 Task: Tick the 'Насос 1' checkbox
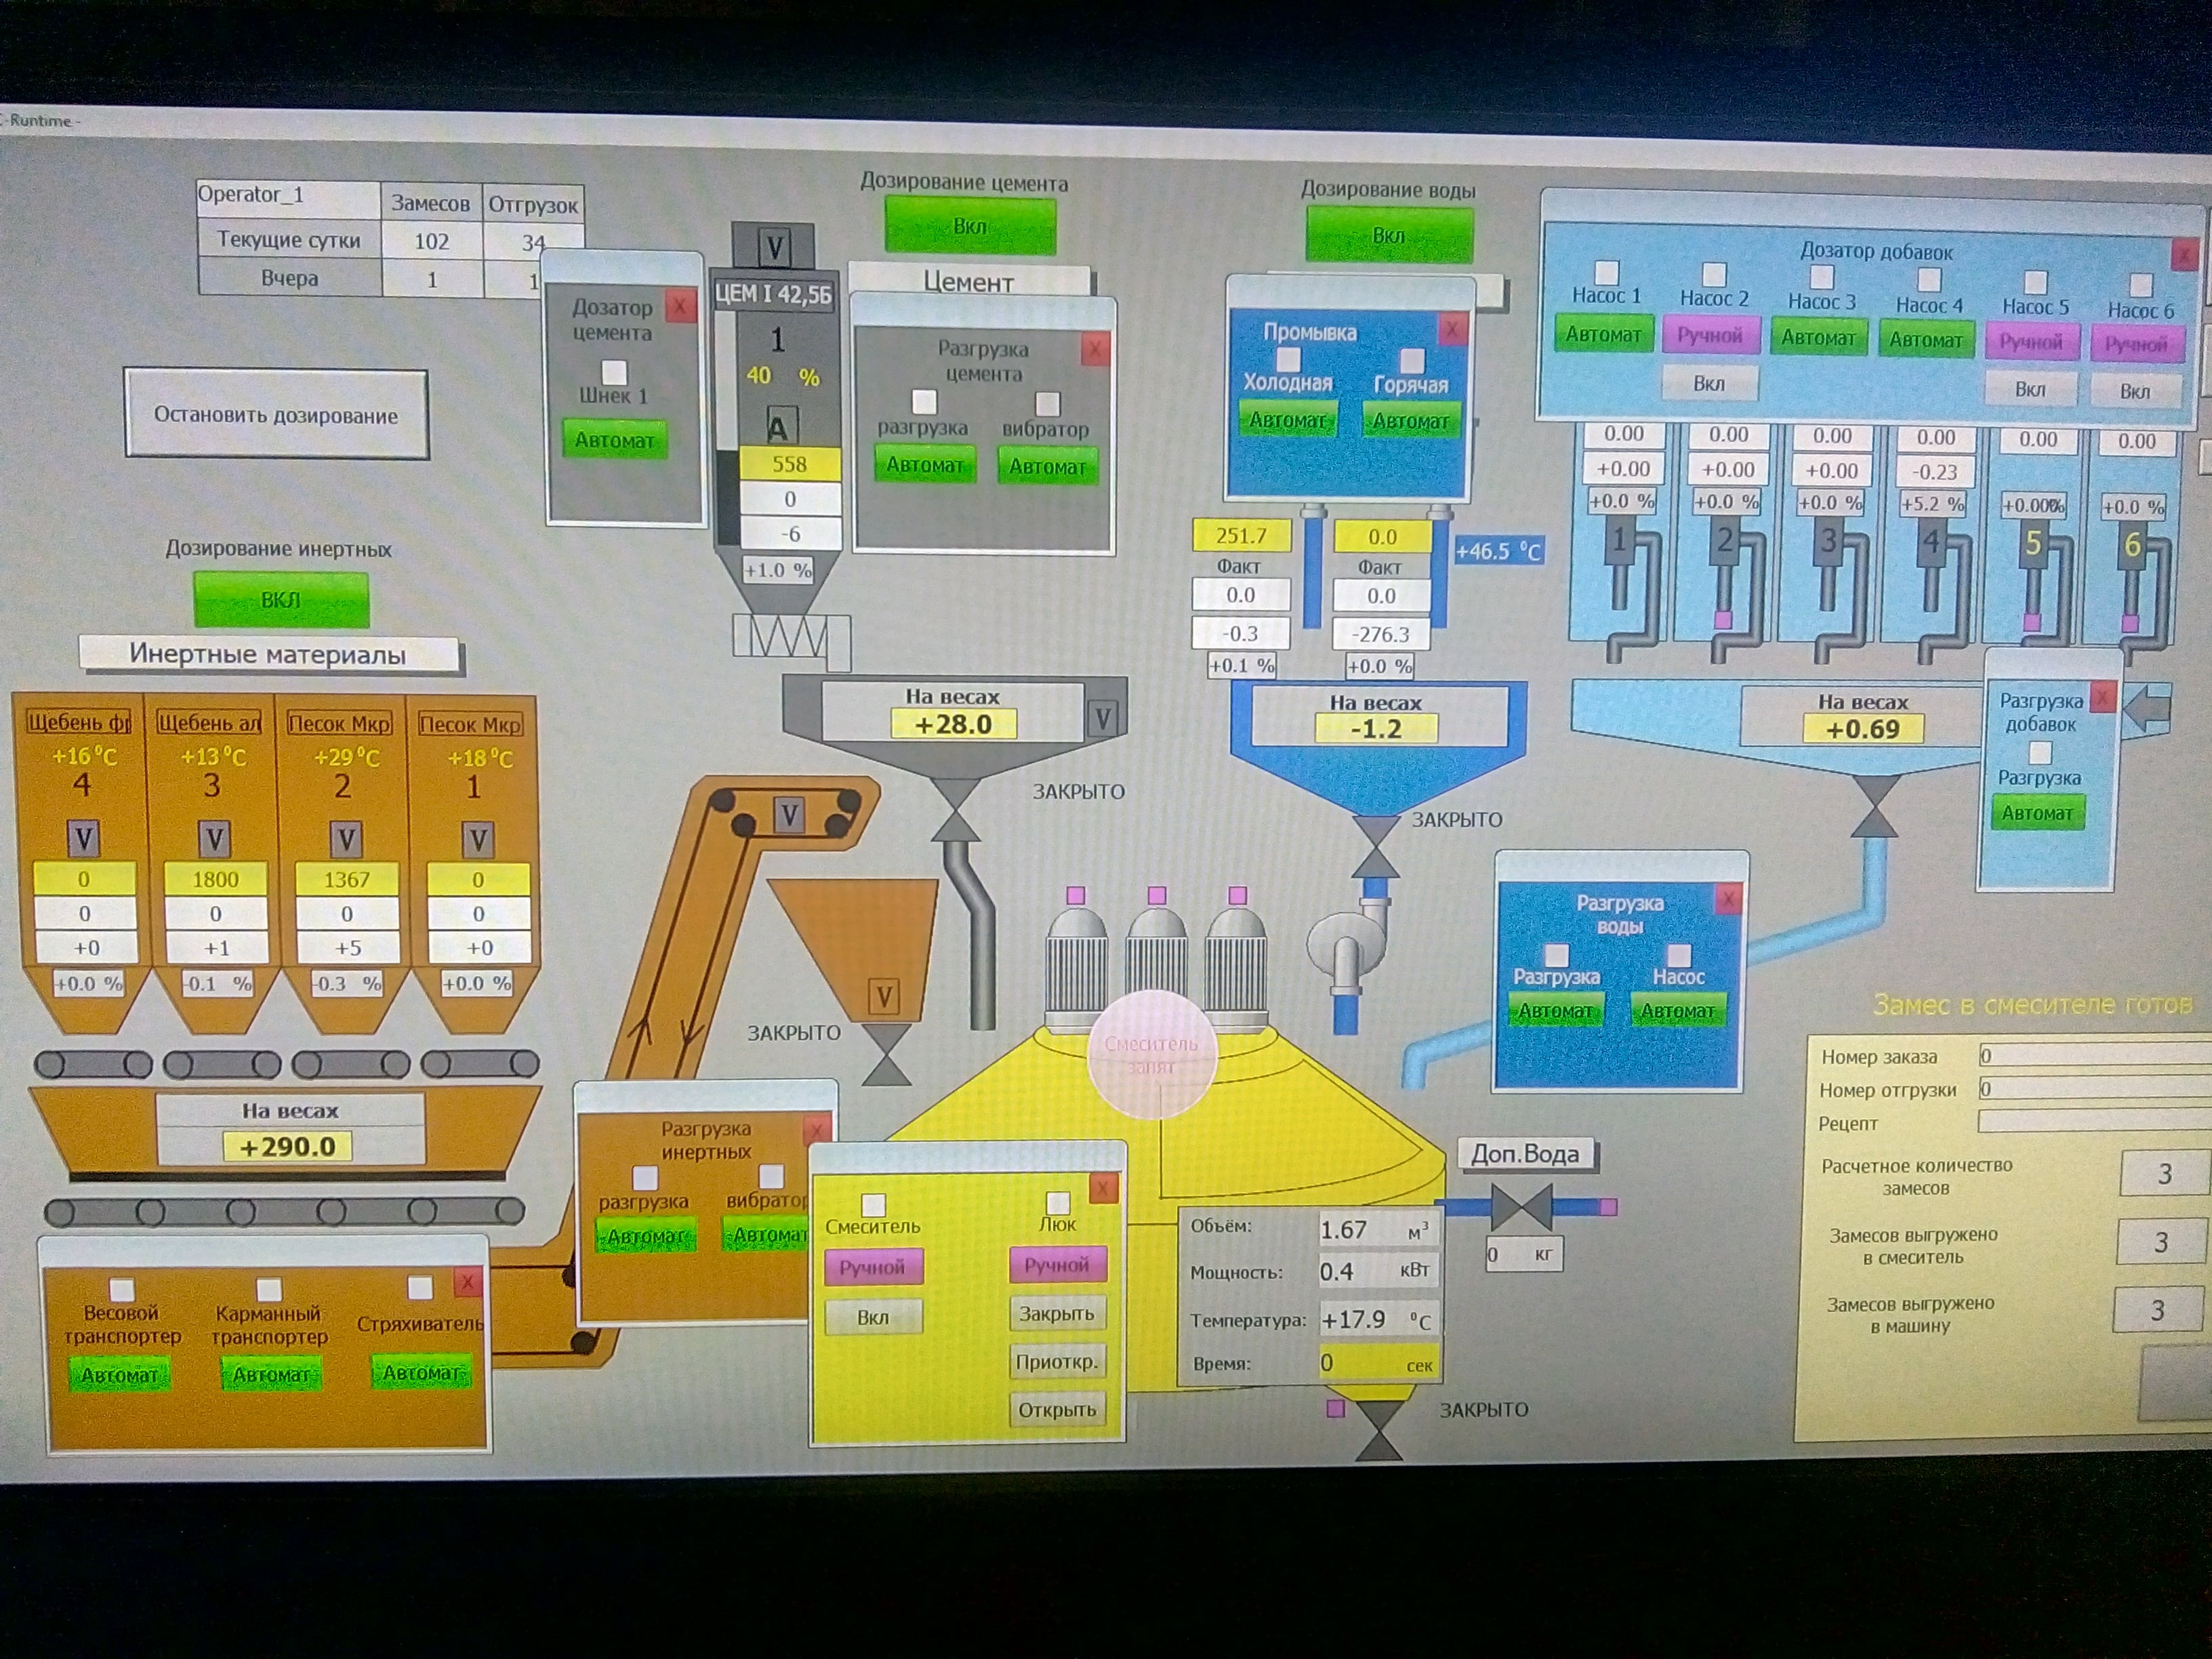[1606, 272]
